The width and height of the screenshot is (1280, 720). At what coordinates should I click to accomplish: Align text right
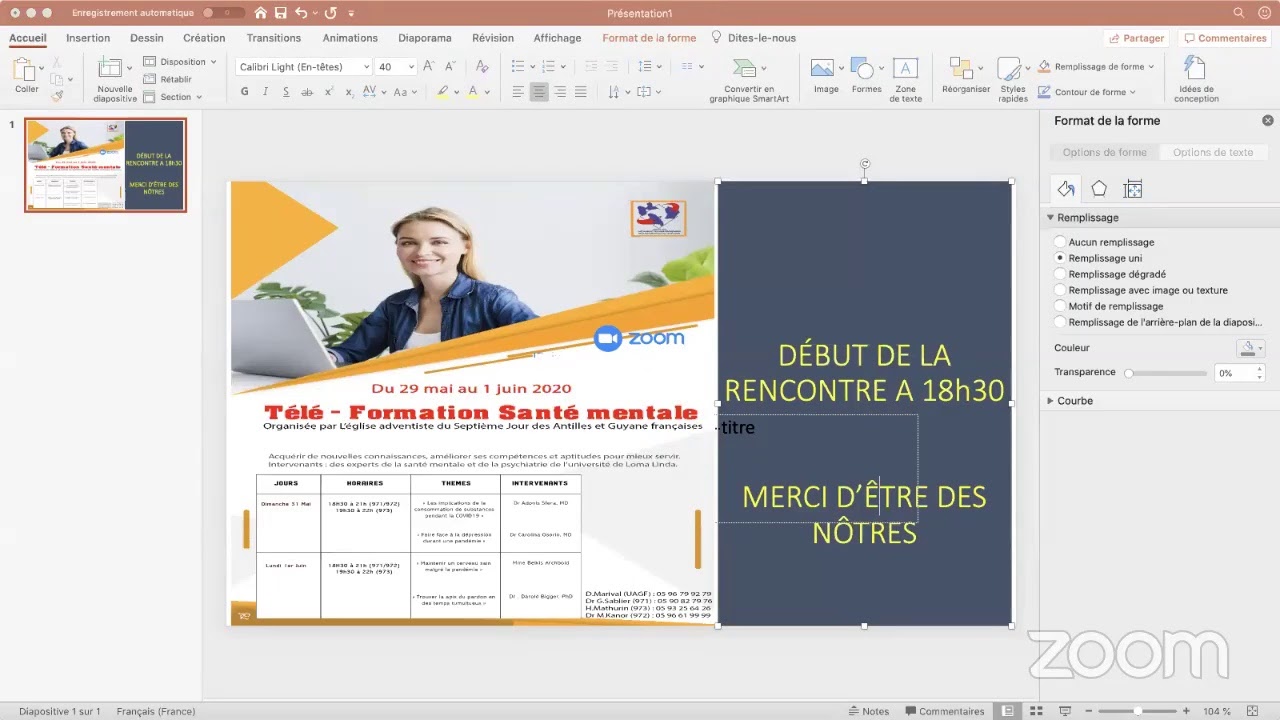pos(560,91)
